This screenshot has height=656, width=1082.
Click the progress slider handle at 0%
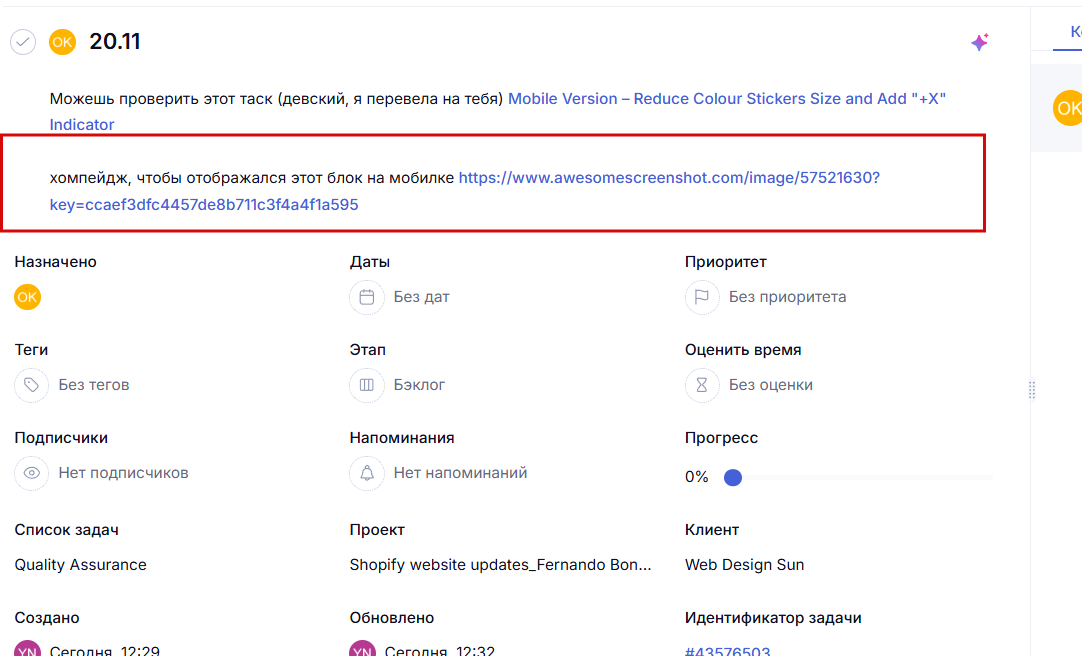[x=733, y=478]
